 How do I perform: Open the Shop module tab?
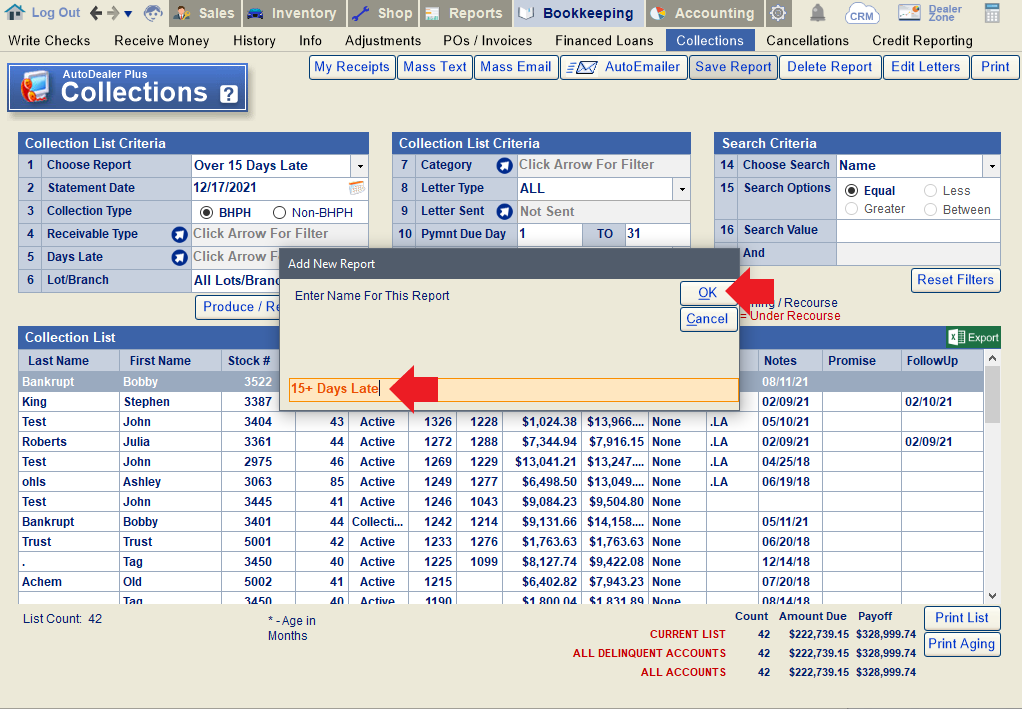coord(383,13)
